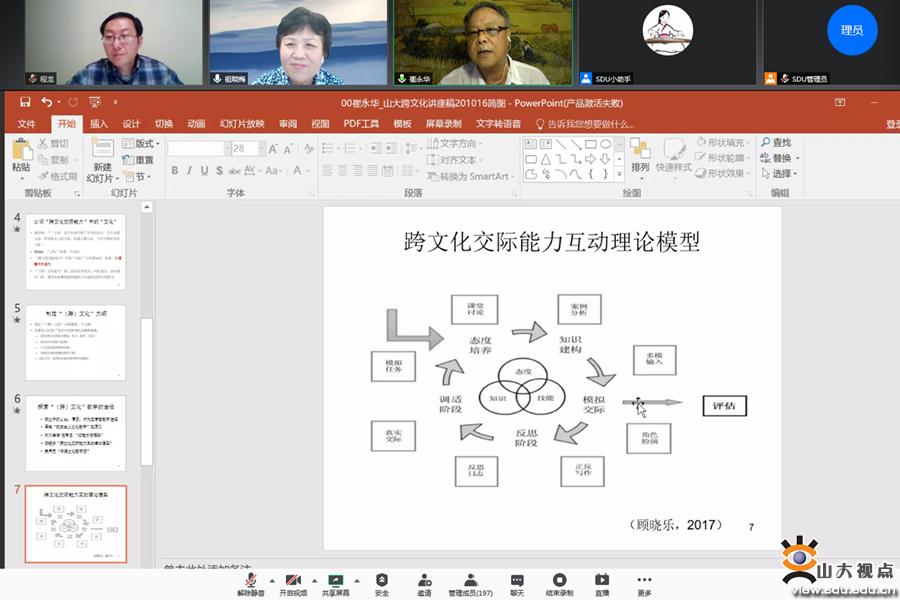
Task: Open the 文件 file menu
Action: pos(26,124)
